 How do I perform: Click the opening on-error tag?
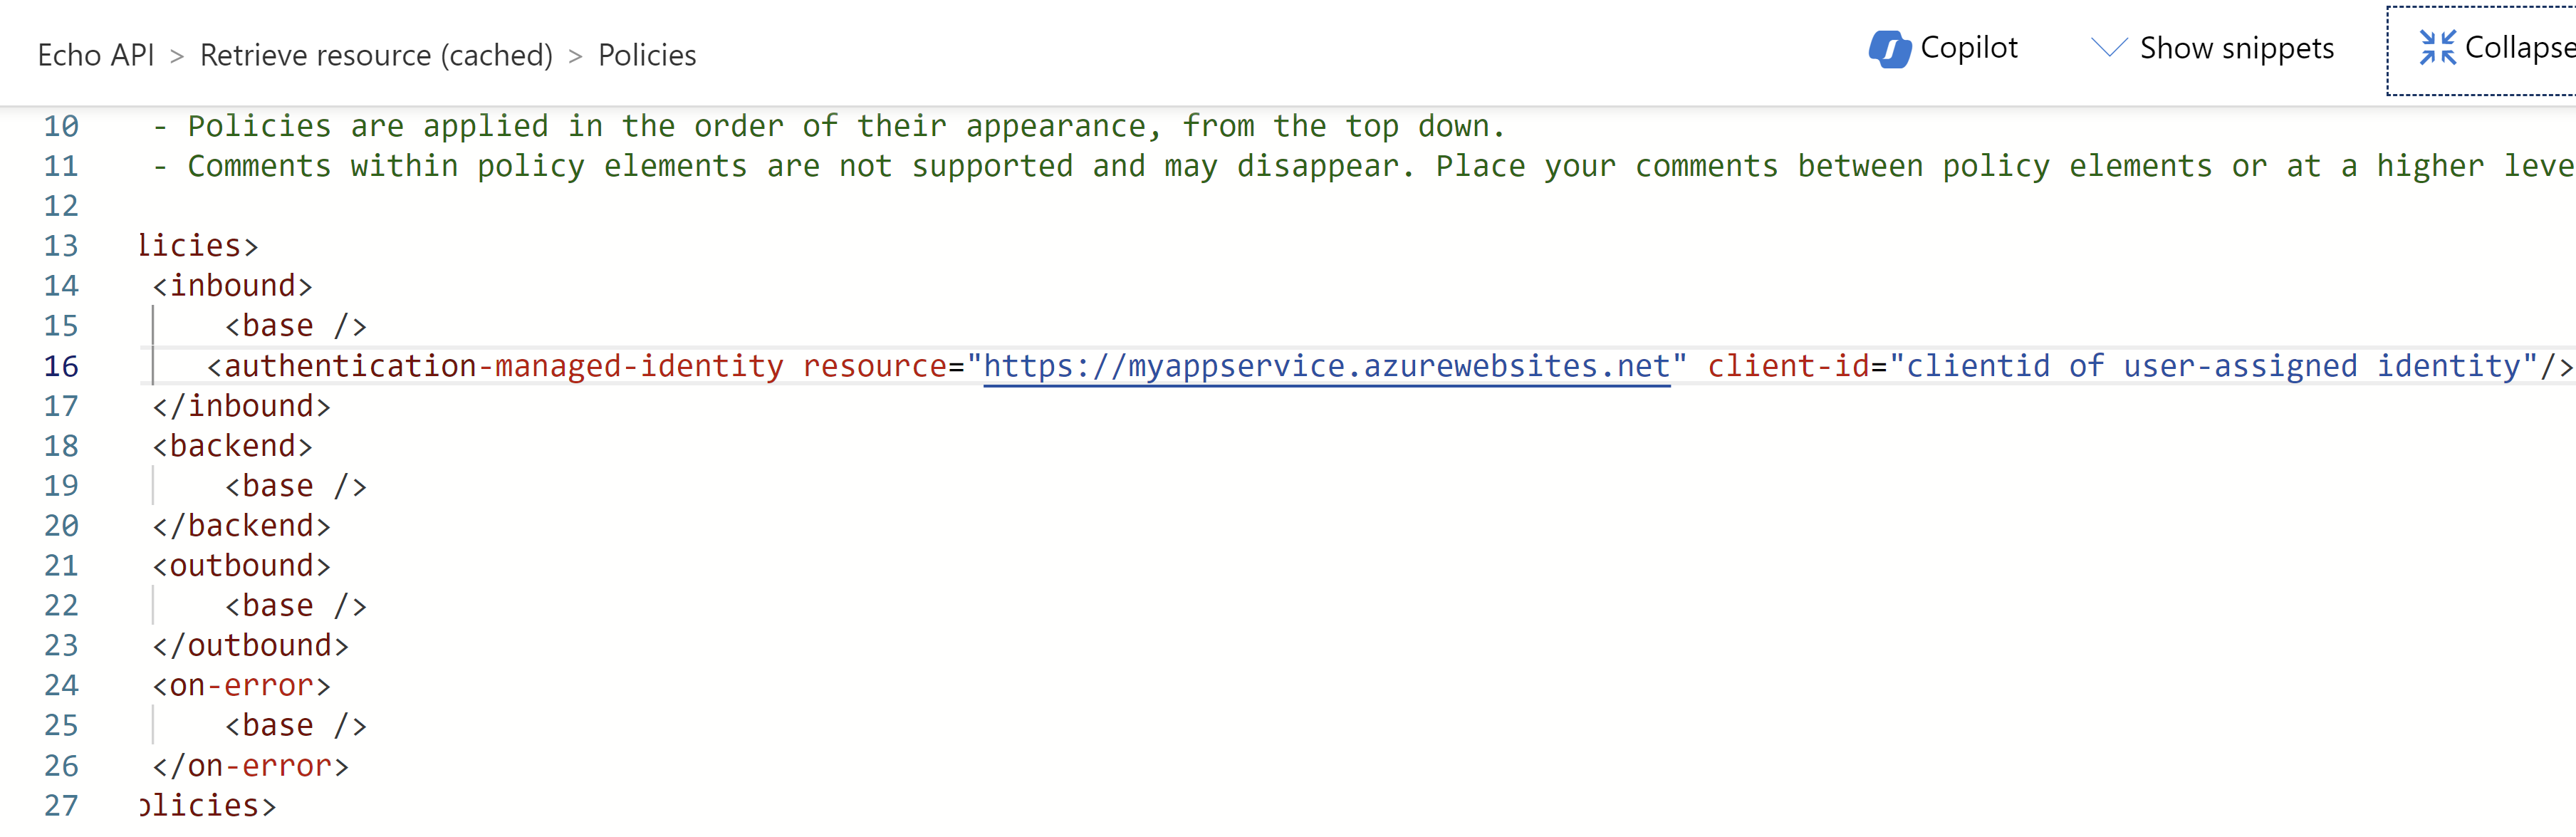tap(241, 686)
